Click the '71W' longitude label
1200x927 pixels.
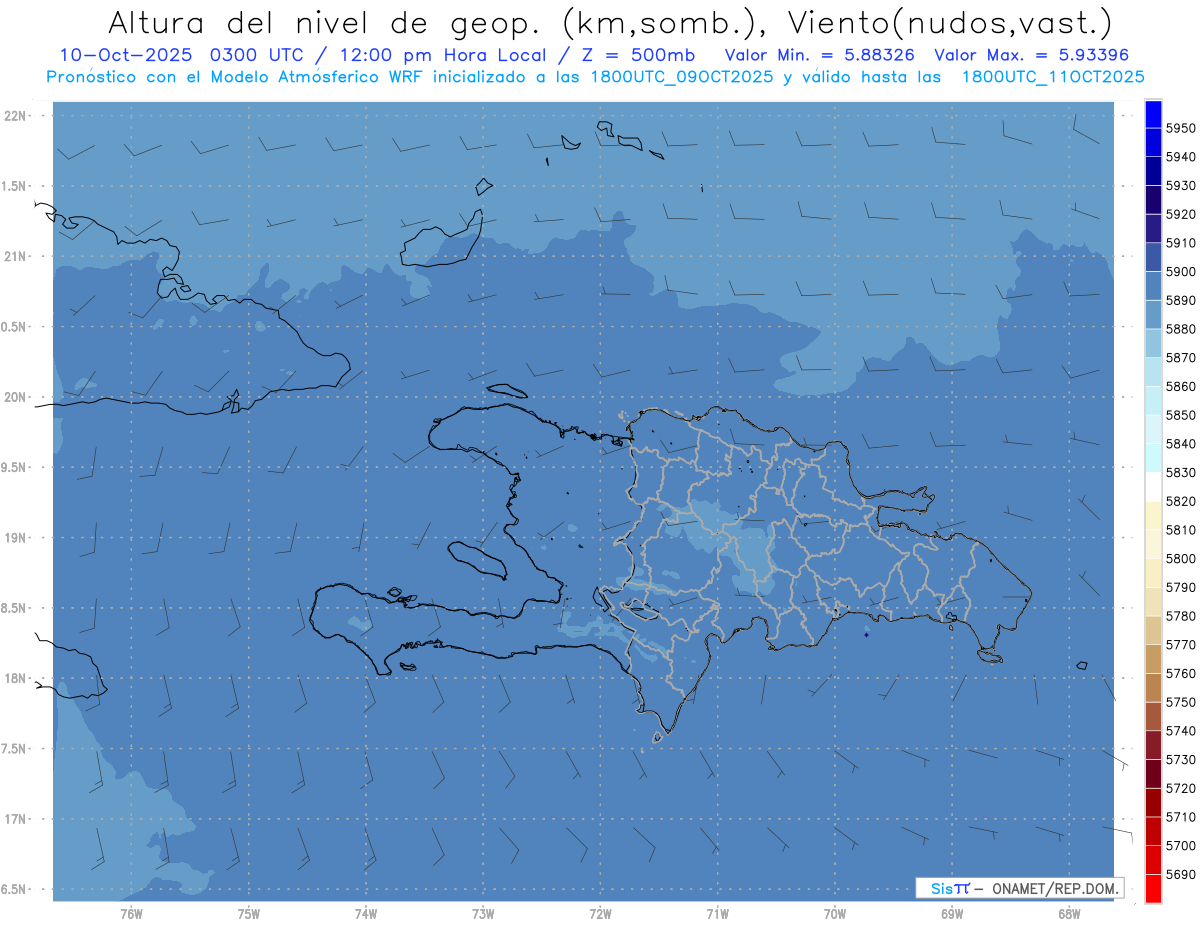point(717,914)
